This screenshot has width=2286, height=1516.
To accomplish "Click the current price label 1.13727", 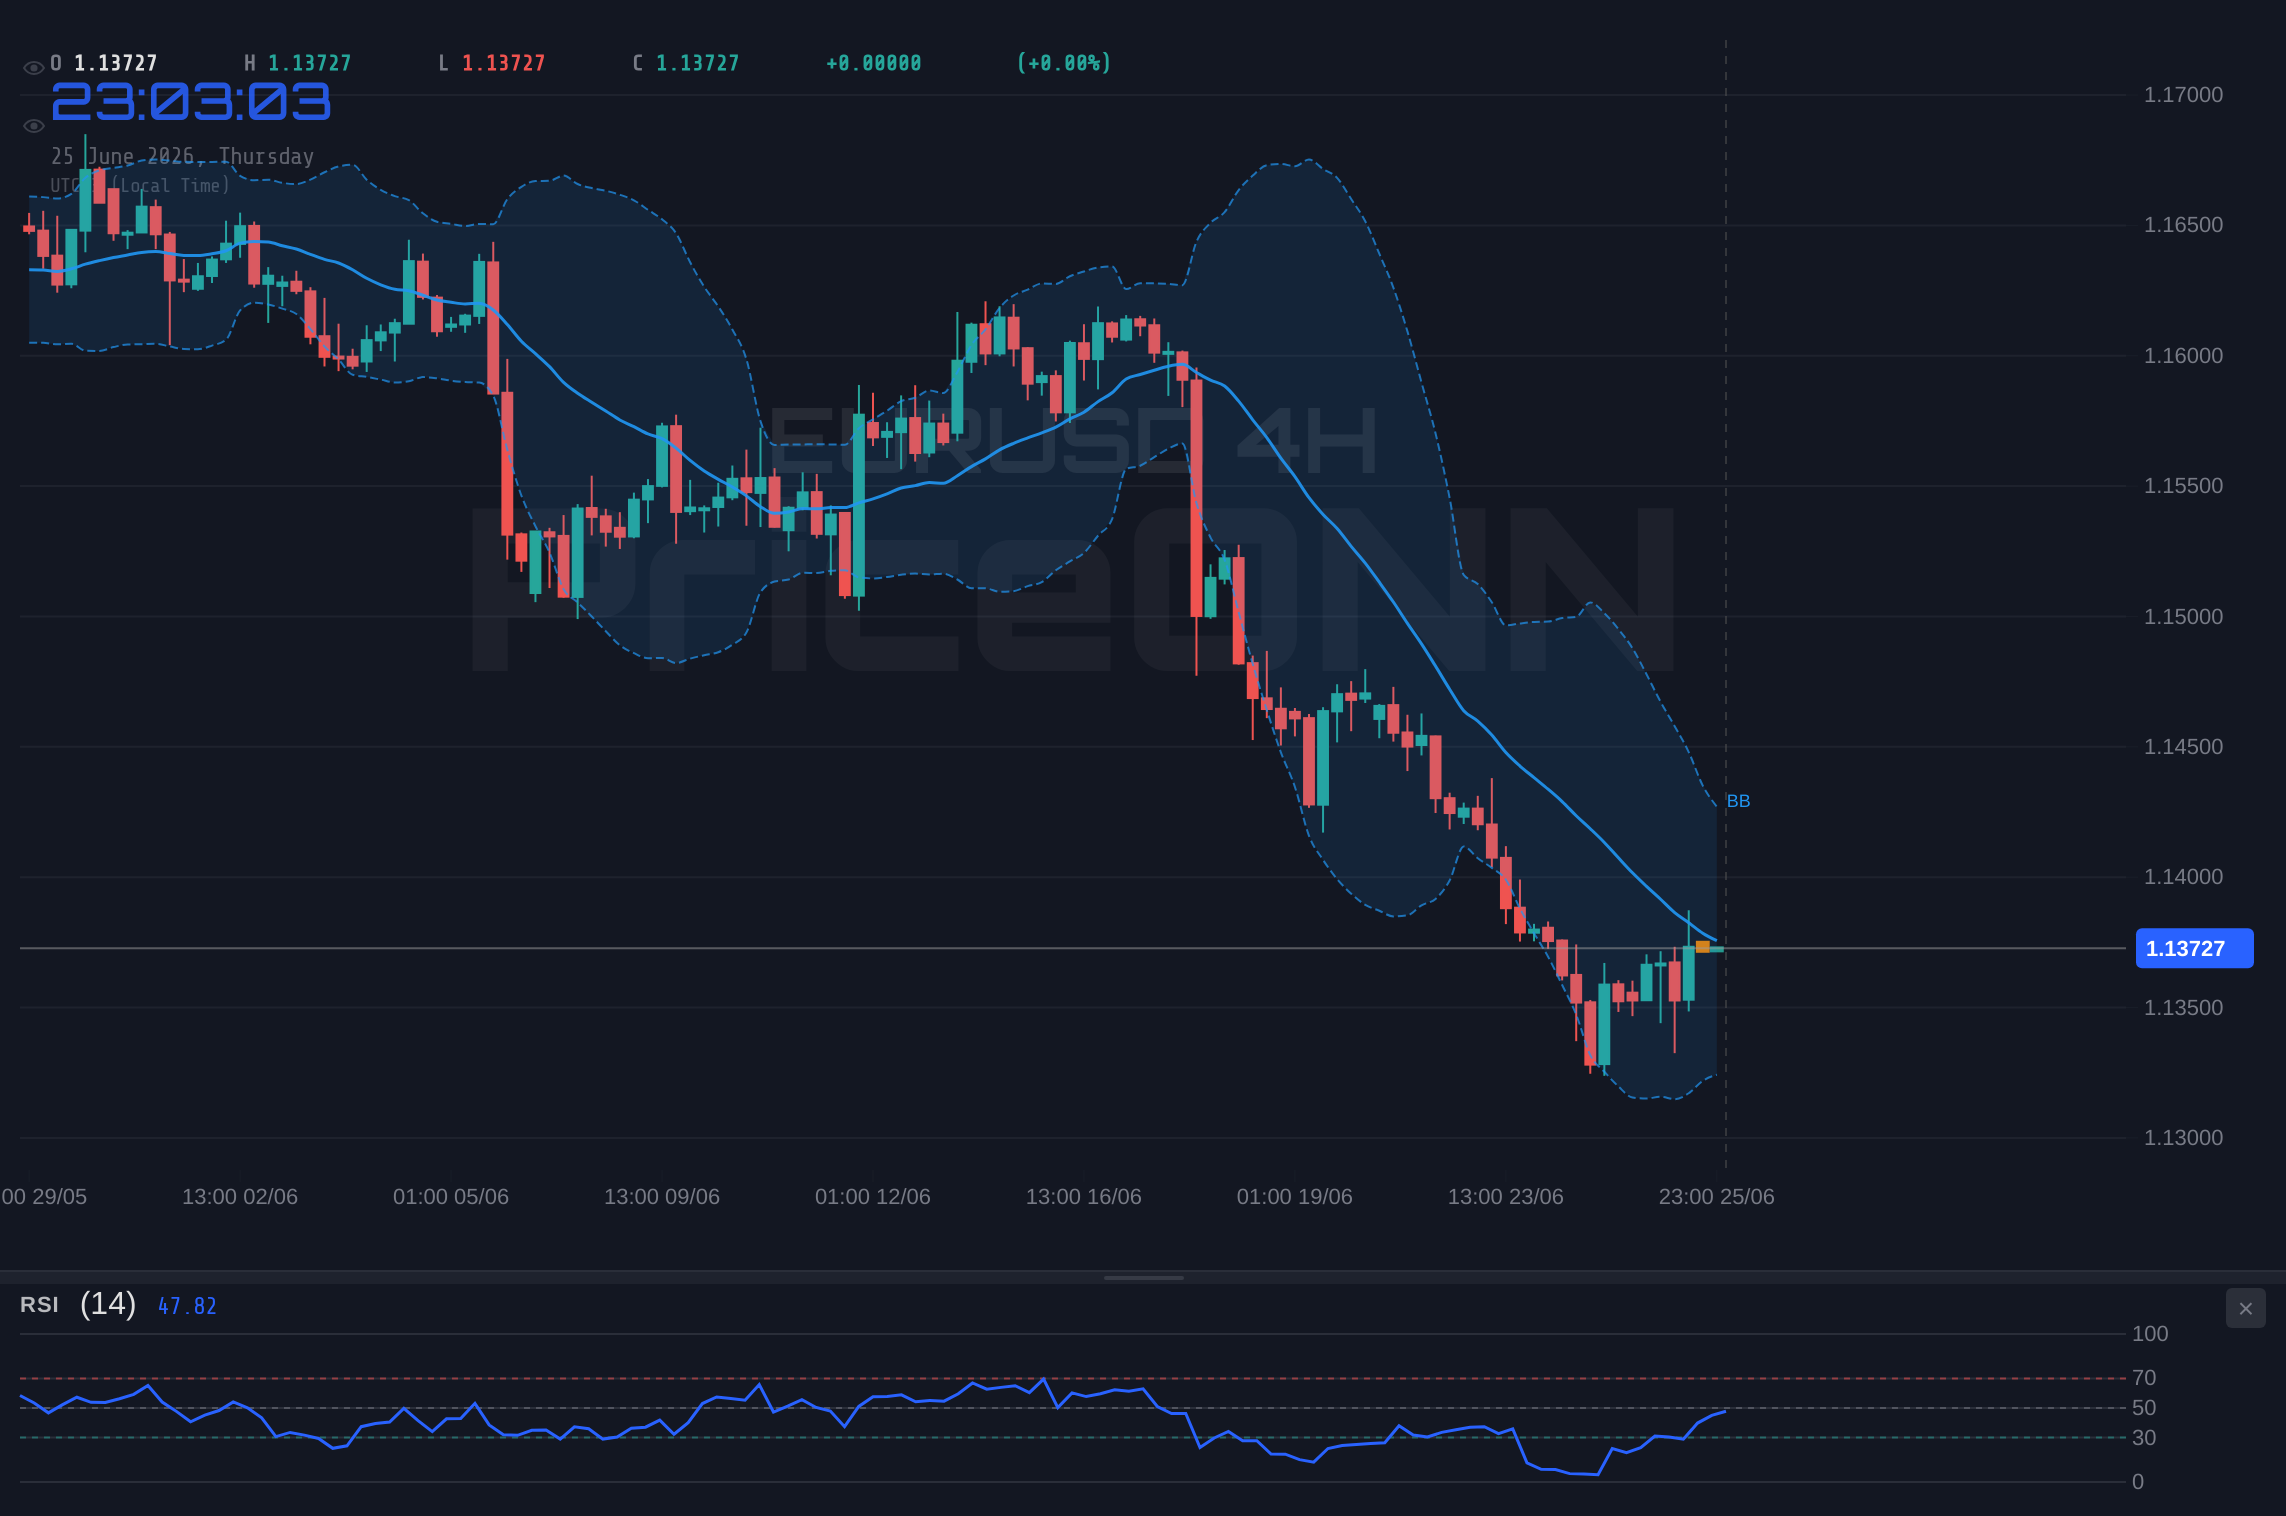I will (2194, 948).
